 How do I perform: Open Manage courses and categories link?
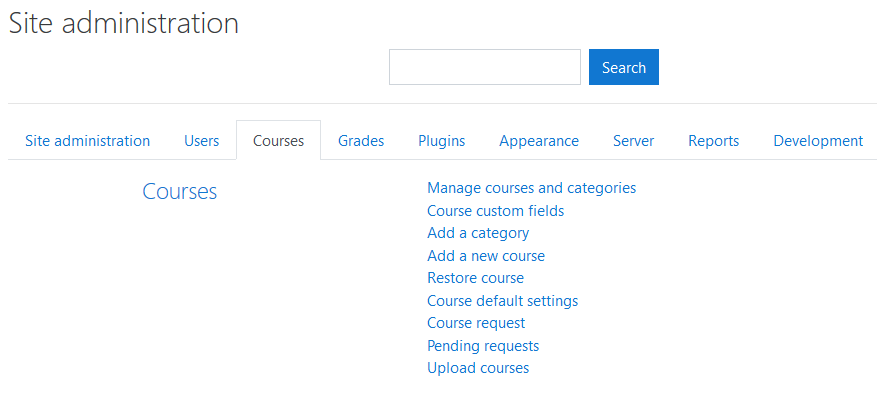coord(531,188)
